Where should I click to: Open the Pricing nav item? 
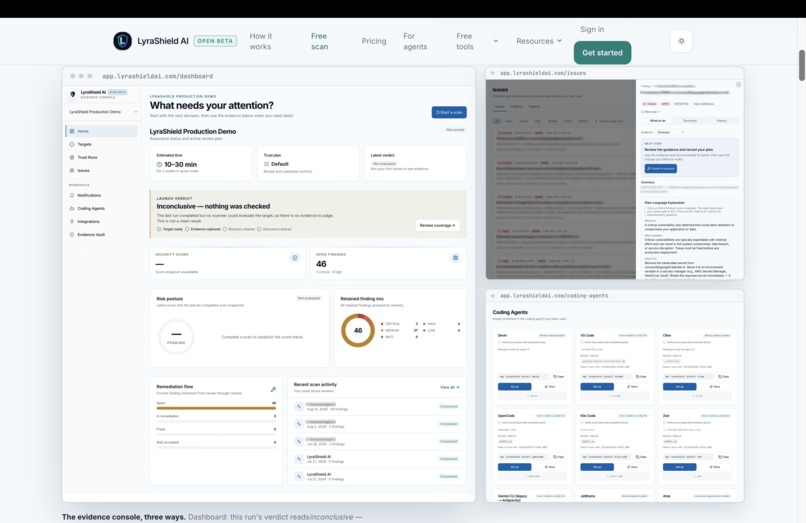click(x=374, y=41)
